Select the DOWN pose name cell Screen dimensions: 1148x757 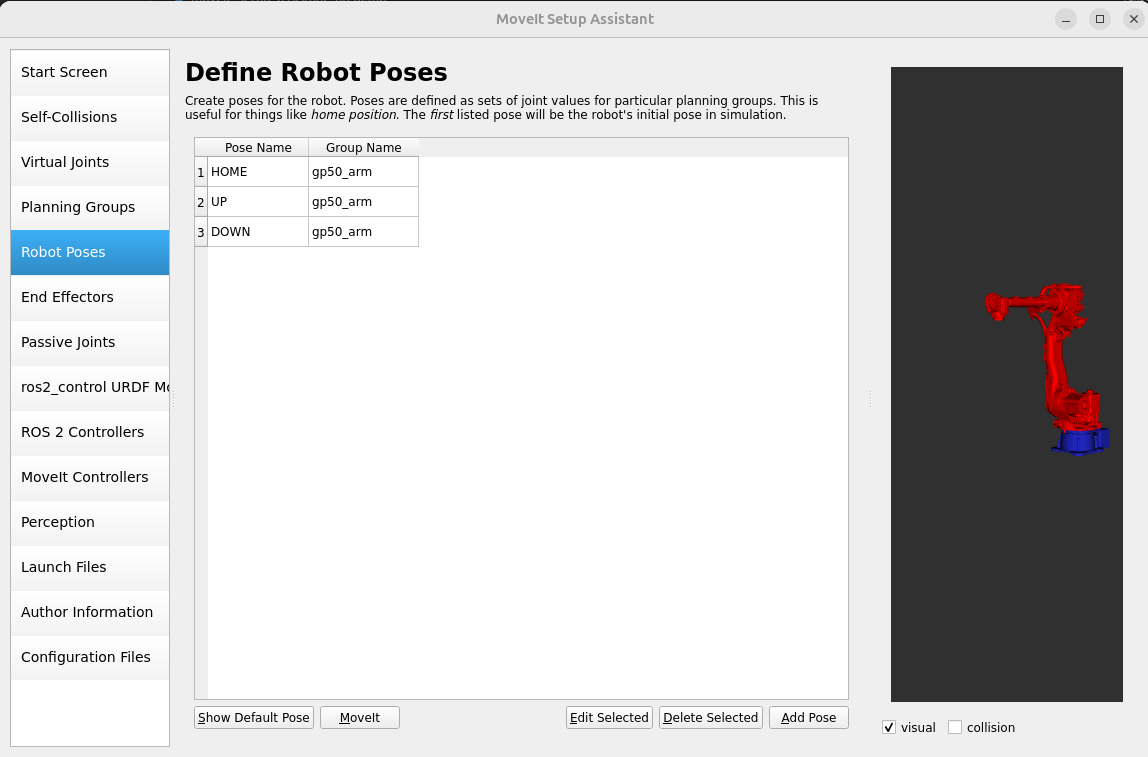pos(258,232)
